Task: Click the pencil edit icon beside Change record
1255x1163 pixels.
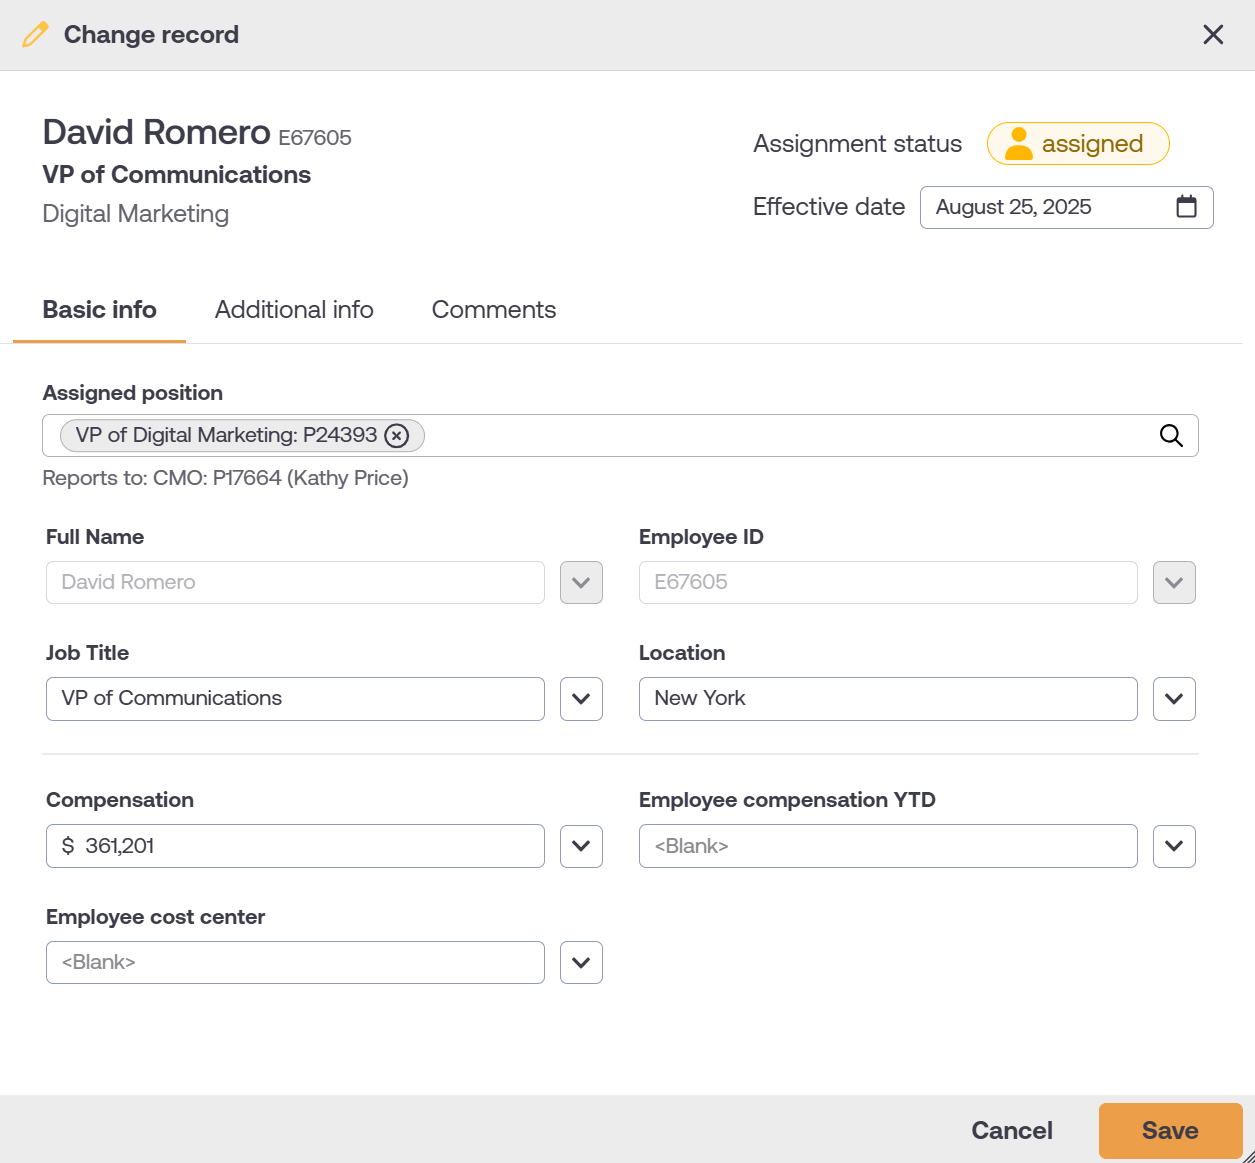Action: click(36, 34)
